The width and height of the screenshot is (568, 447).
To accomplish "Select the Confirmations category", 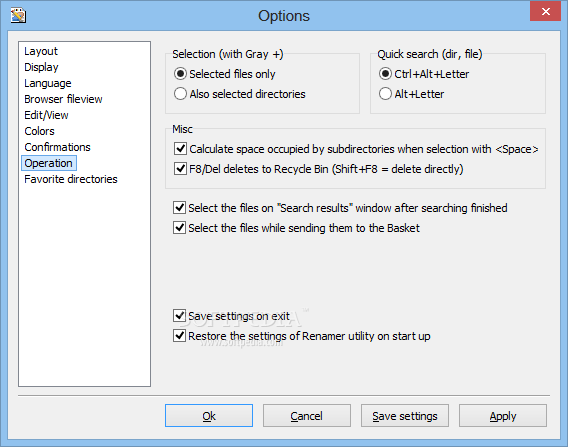I will (x=57, y=147).
